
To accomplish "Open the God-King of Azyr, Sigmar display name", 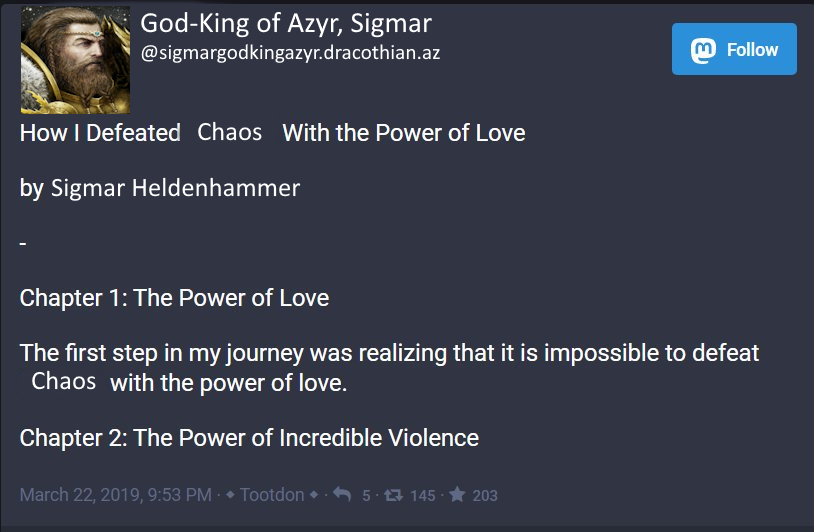I will [x=285, y=23].
